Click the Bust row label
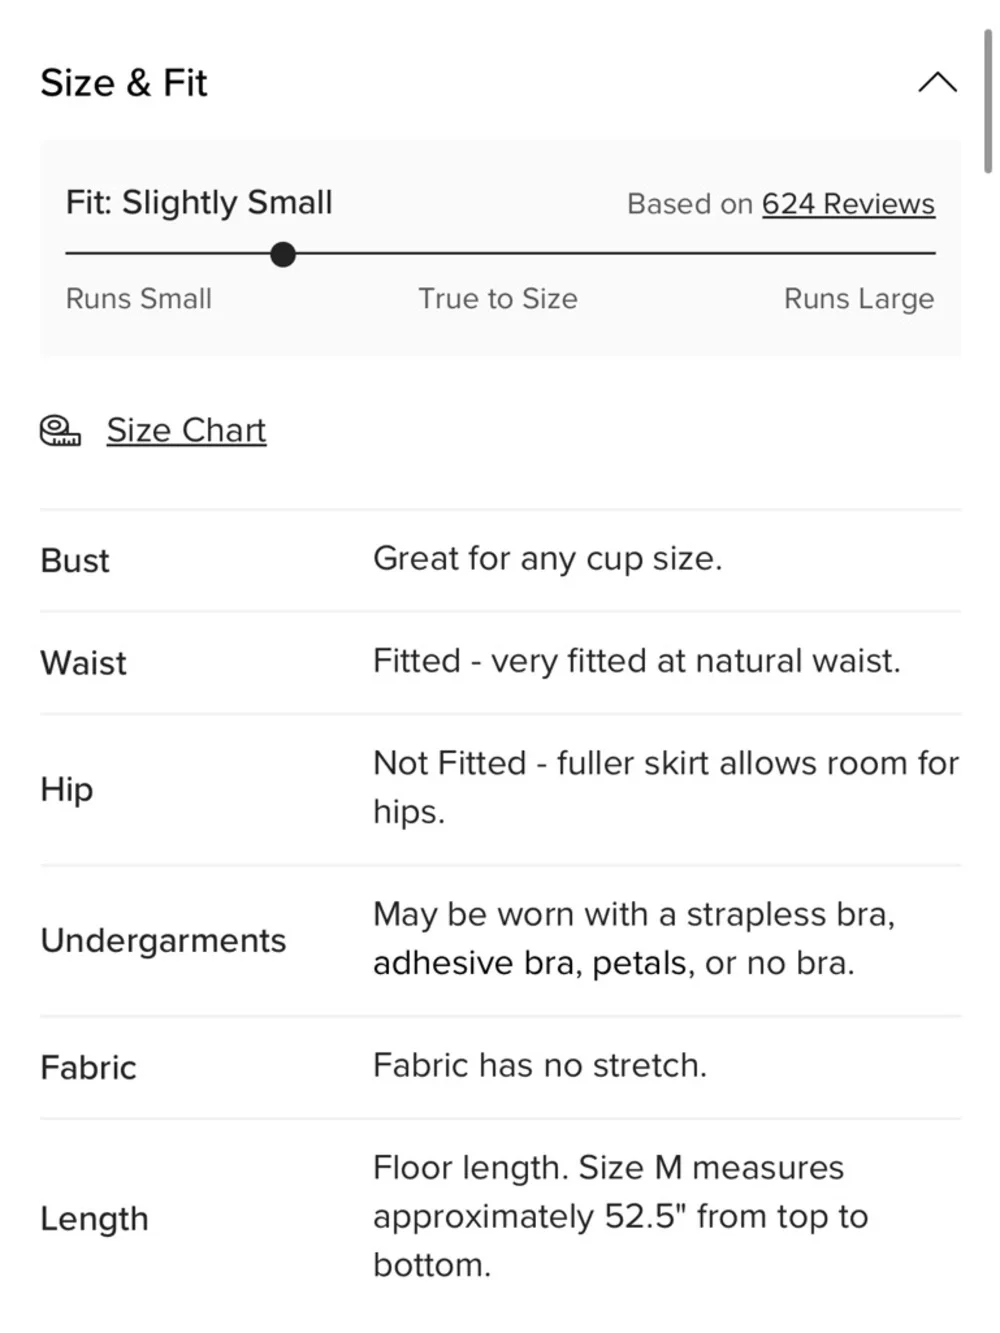Image resolution: width=1000 pixels, height=1333 pixels. [75, 560]
